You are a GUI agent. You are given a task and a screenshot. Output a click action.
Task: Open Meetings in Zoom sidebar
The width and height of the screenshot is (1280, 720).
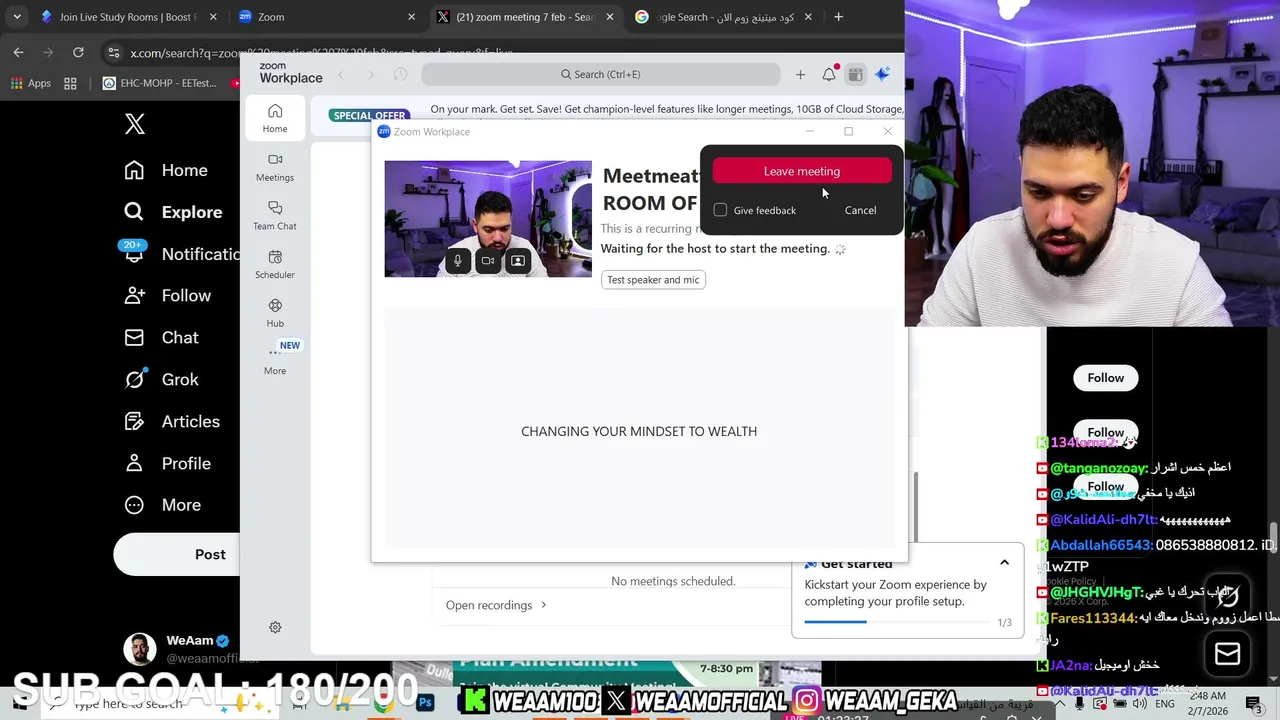tap(275, 167)
